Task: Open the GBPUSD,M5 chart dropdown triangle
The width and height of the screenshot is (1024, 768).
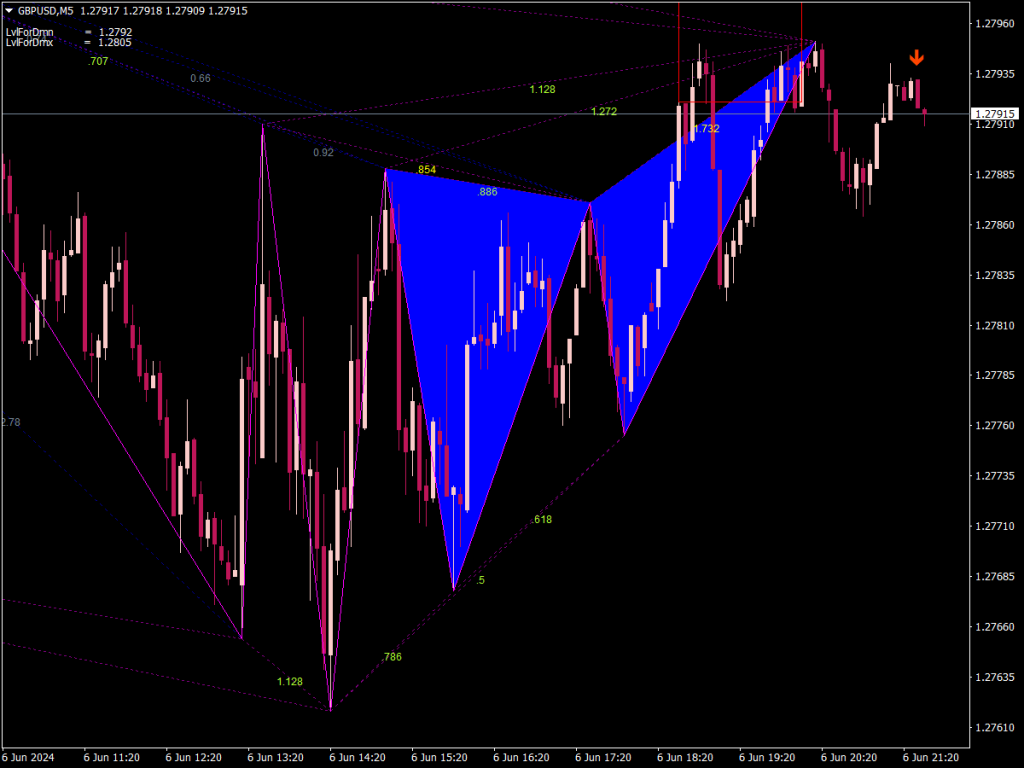Action: coord(8,11)
